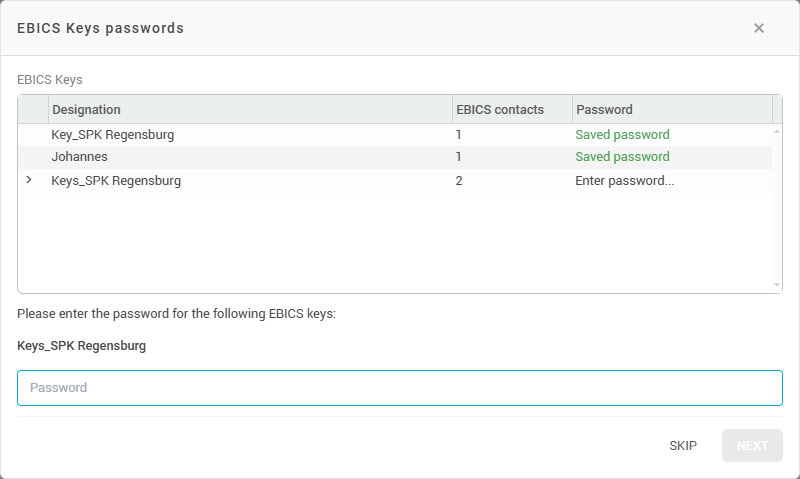
Task: Close the EBICS Keys passwords dialog
Action: tap(759, 28)
